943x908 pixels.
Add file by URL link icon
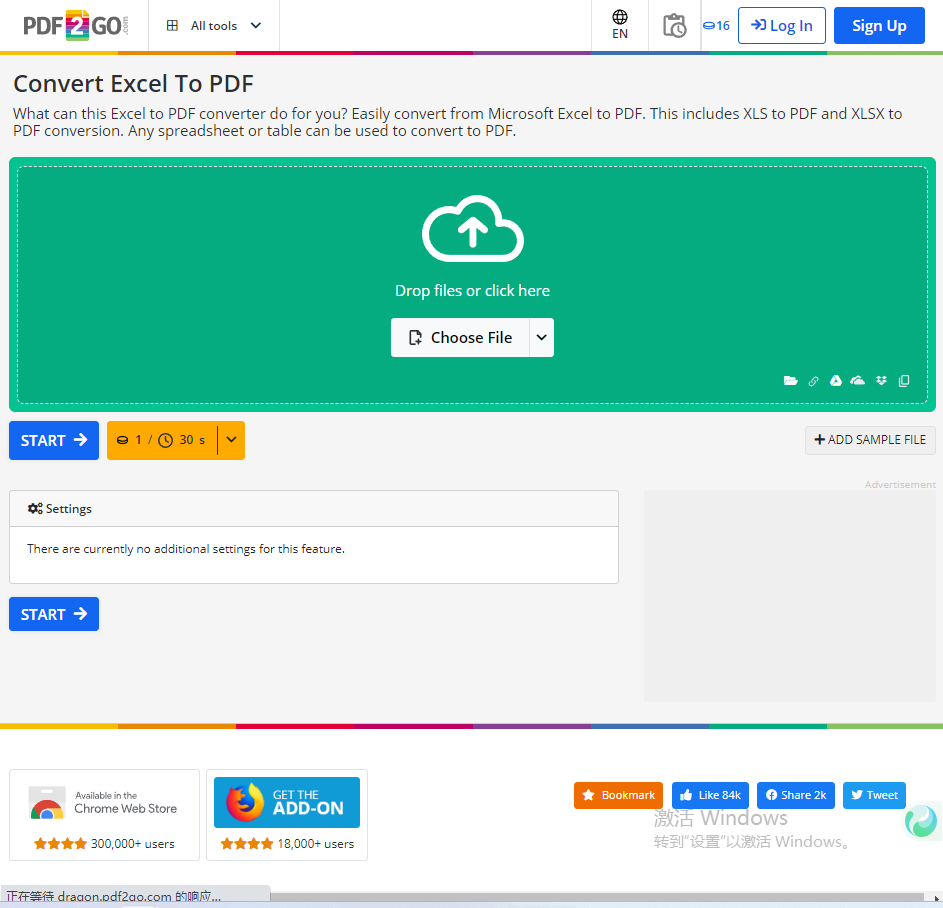[813, 381]
